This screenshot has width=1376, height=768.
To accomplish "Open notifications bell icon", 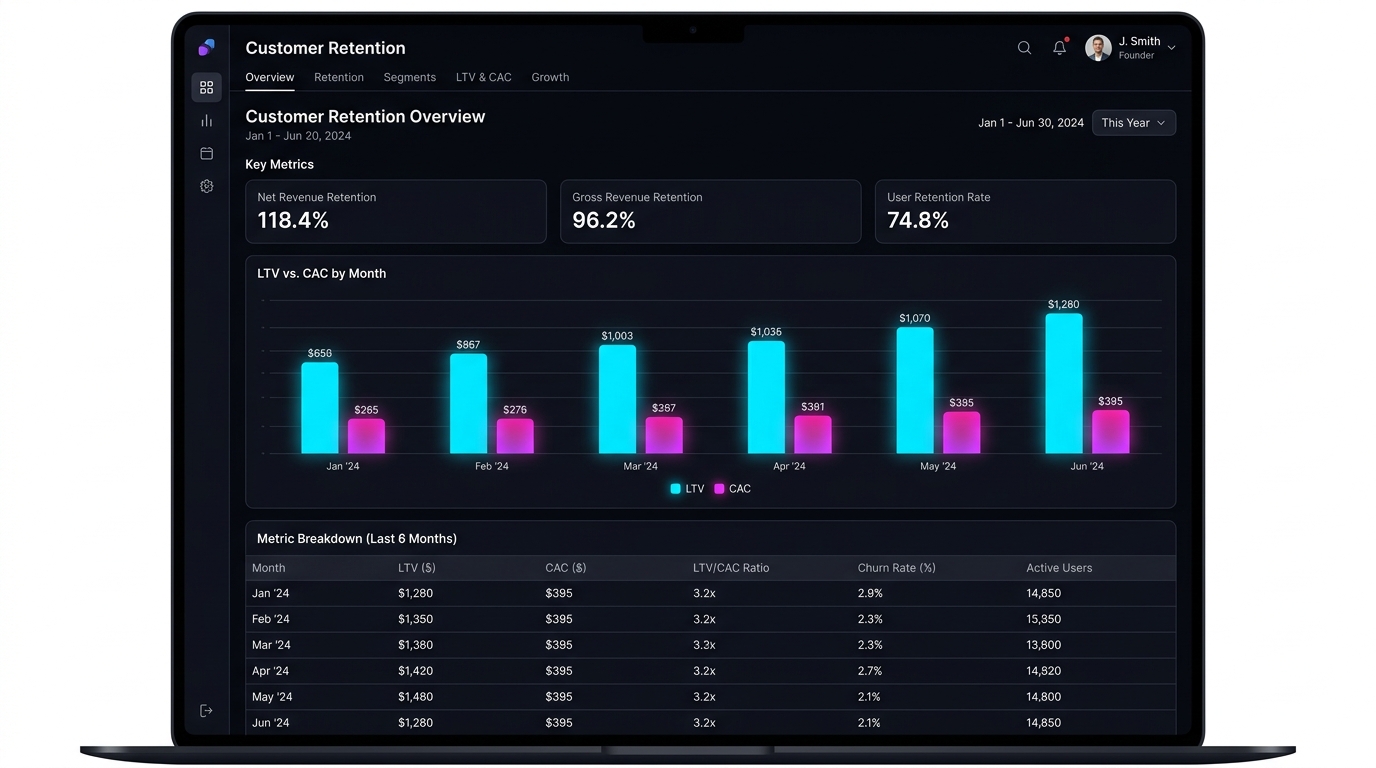I will click(1059, 48).
